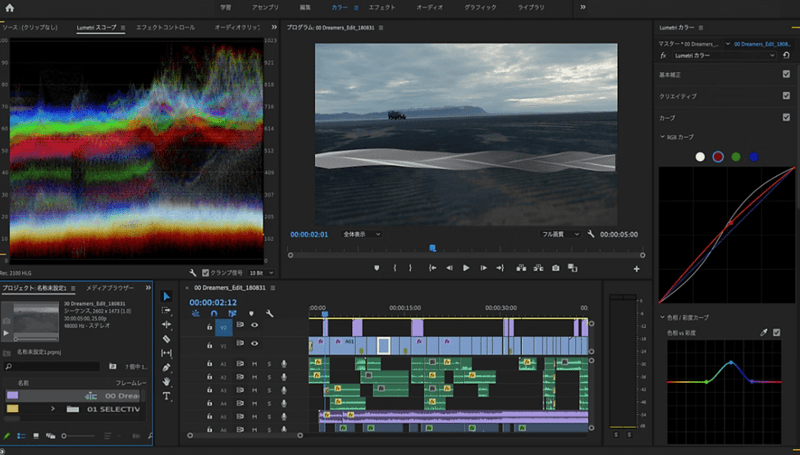This screenshot has width=800, height=455.
Task: Click the home icon
Action: (x=10, y=7)
